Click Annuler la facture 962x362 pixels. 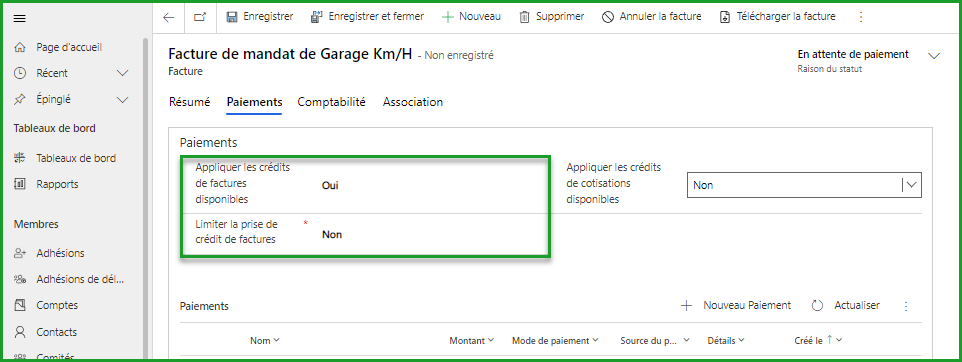tap(652, 17)
